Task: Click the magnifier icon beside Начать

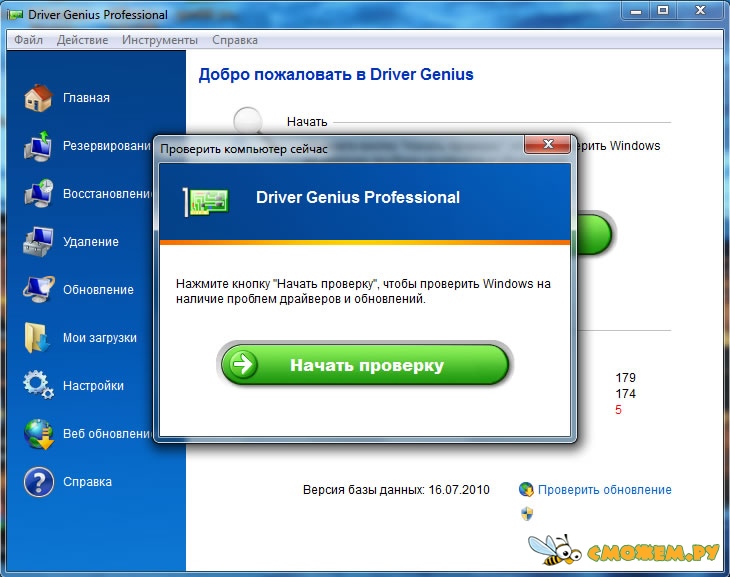Action: [249, 120]
